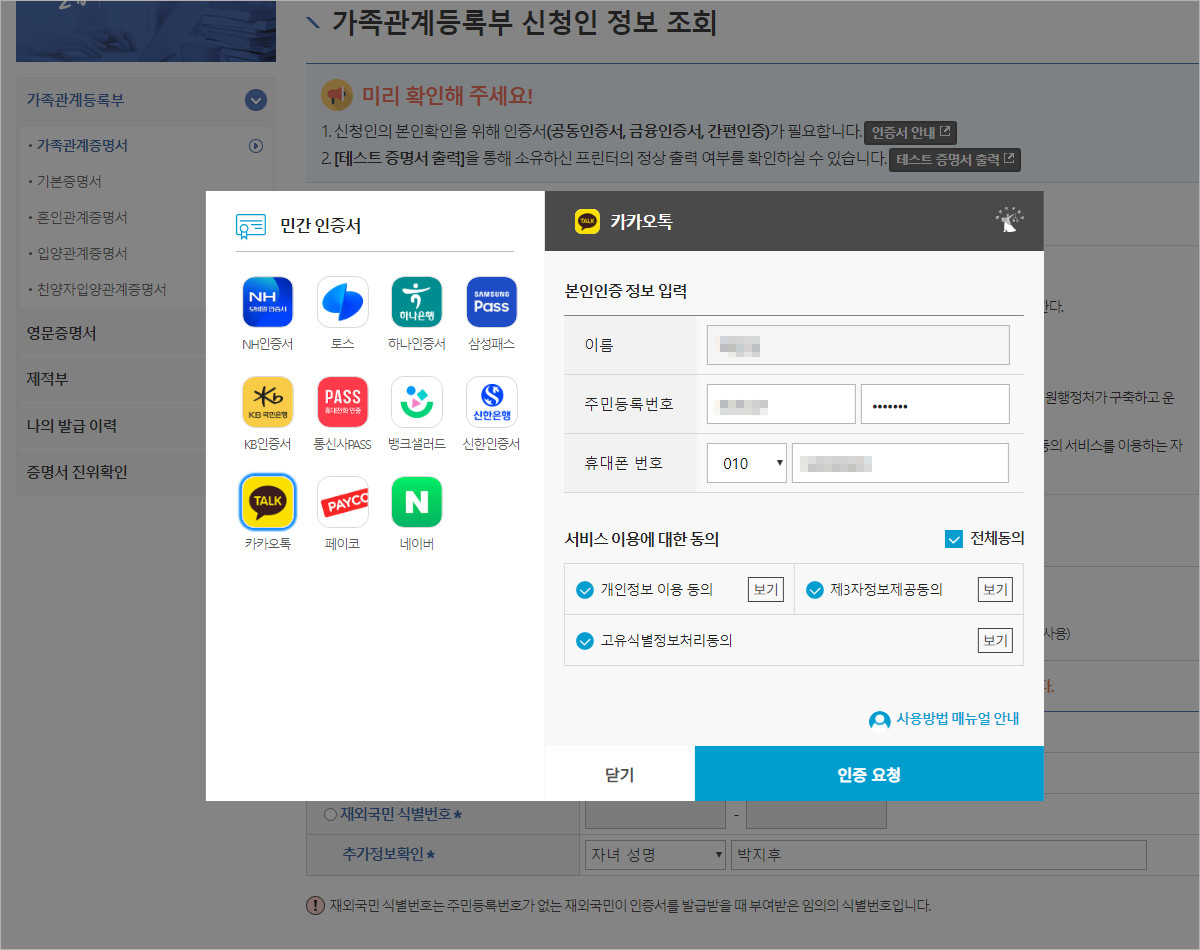The image size is (1200, 950).
Task: Focus the 주민등록번호 front digits field
Action: point(781,404)
